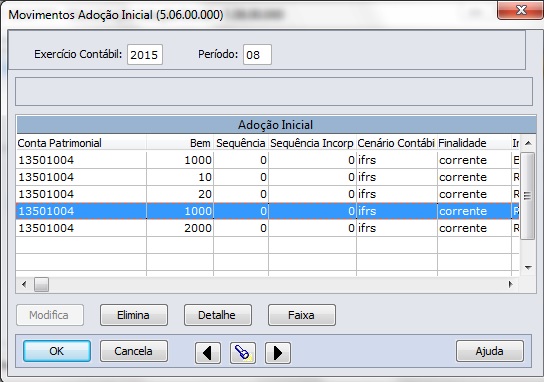Click the horizontal scrollbar left arrow
544x382 pixels.
pos(24,285)
